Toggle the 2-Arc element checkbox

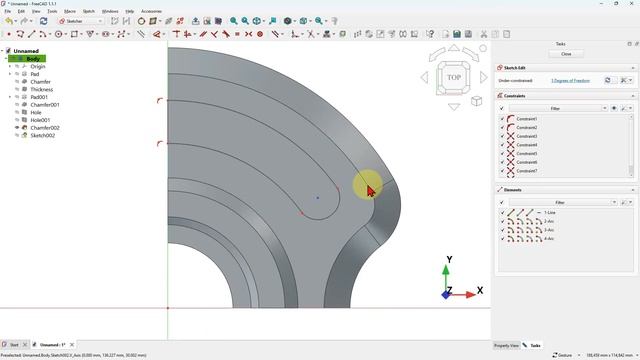[502, 221]
